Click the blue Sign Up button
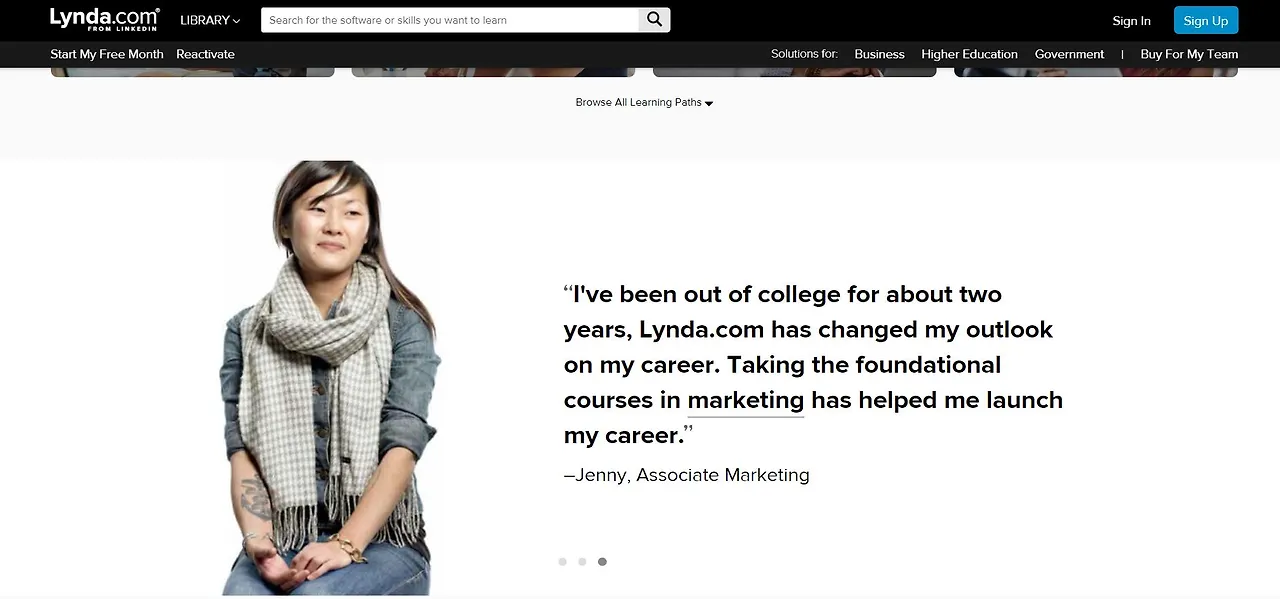The height and width of the screenshot is (599, 1280). [1206, 20]
